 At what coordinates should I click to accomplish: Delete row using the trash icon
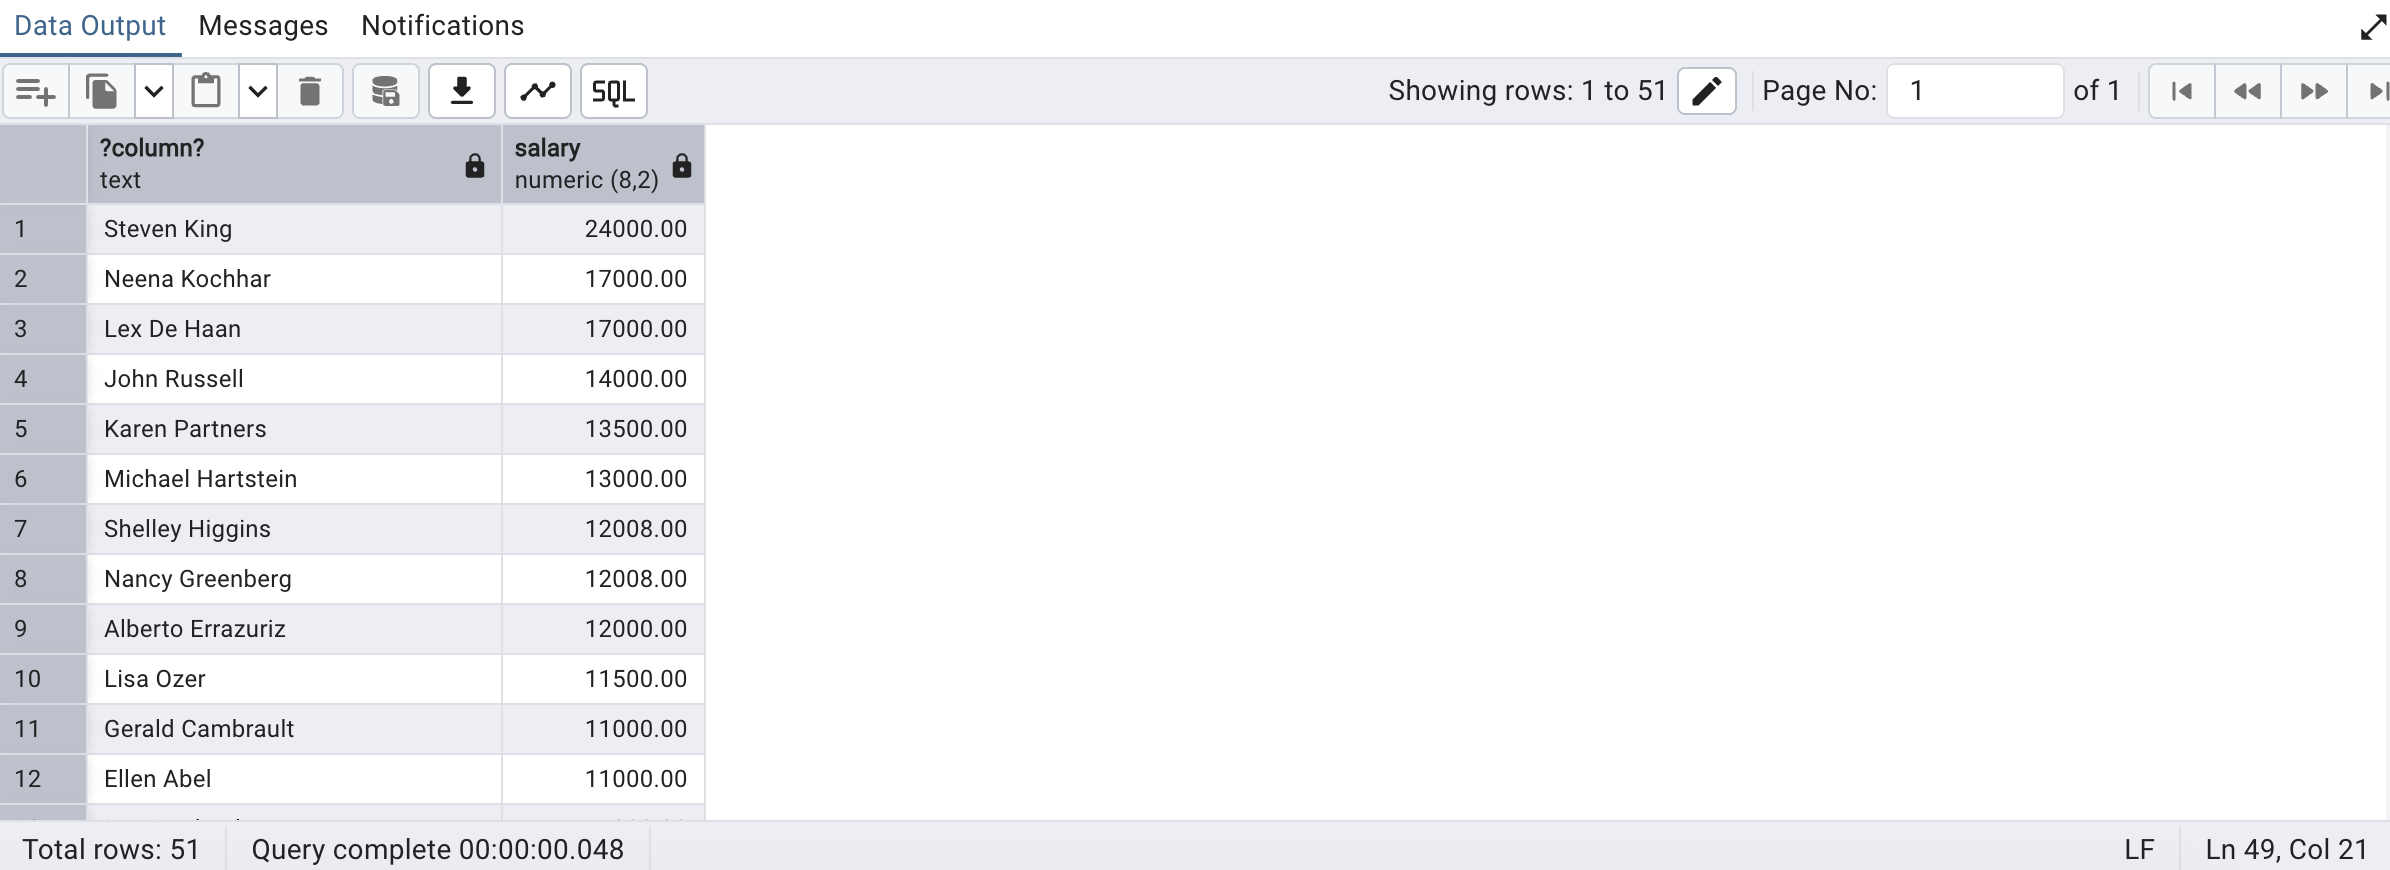[x=310, y=92]
